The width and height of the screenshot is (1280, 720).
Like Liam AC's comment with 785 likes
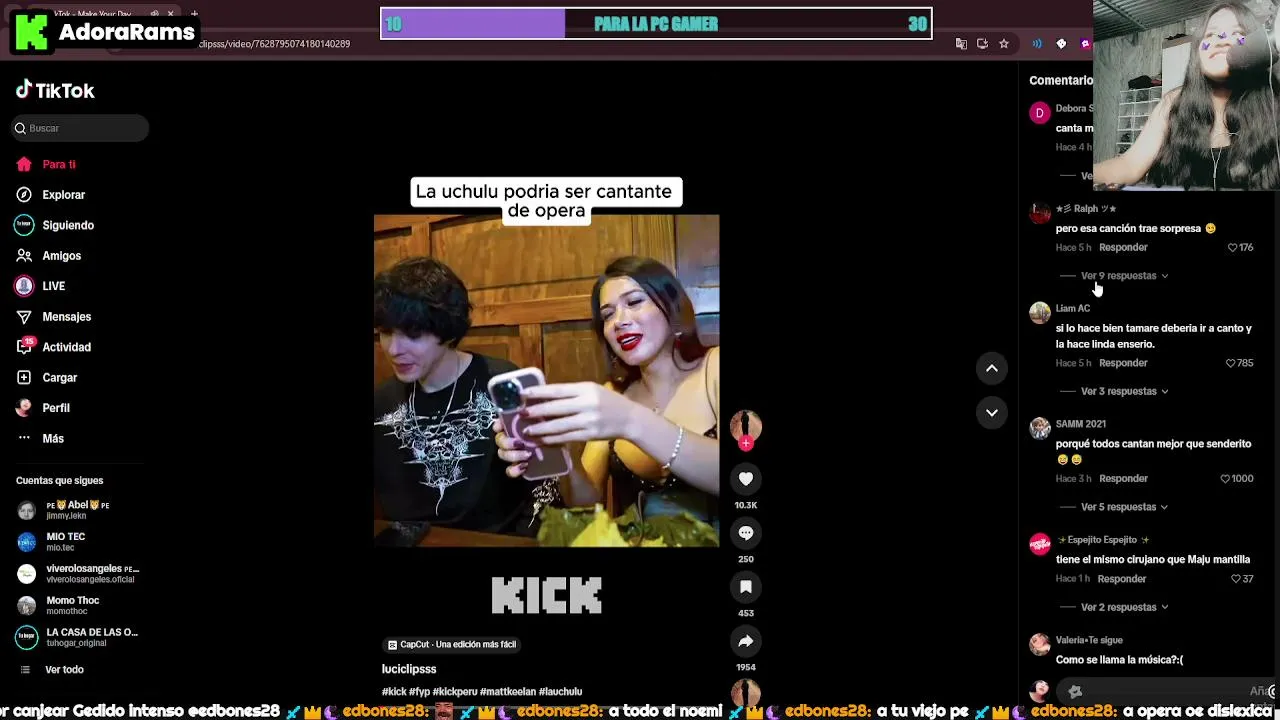coord(1230,363)
